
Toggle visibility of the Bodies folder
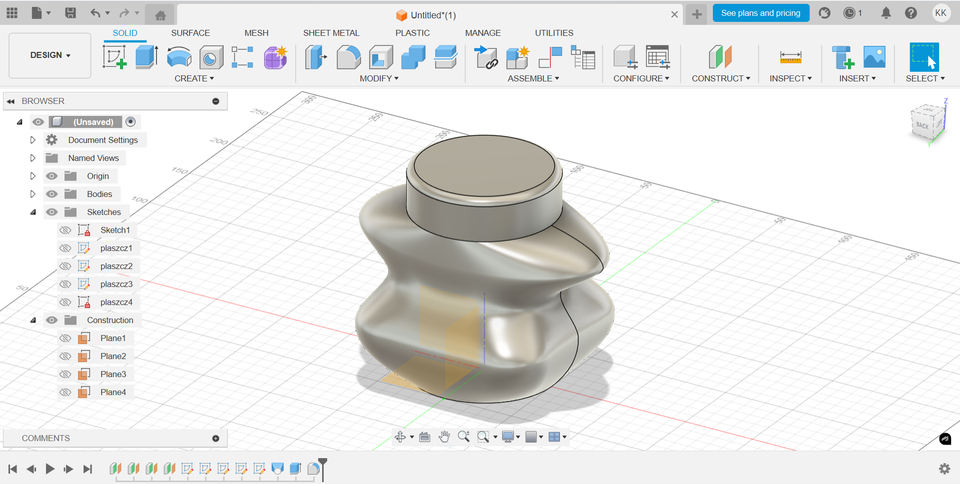(x=52, y=194)
